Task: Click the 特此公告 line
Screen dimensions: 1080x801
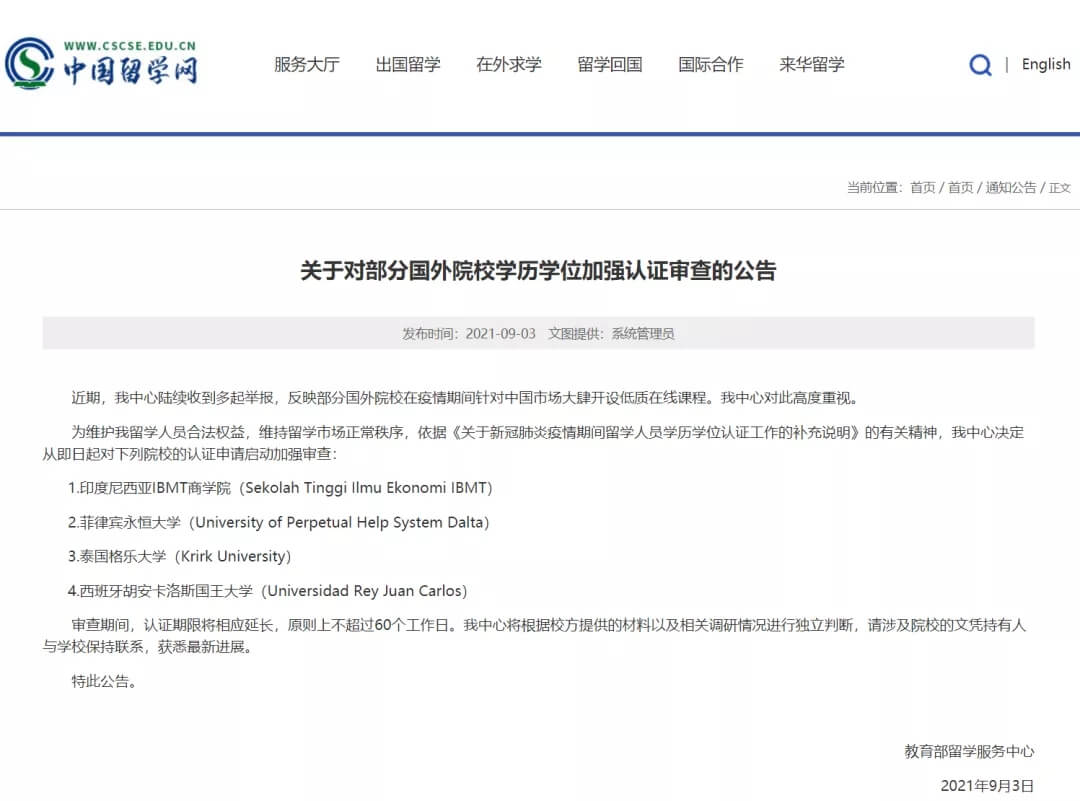Action: click(104, 681)
